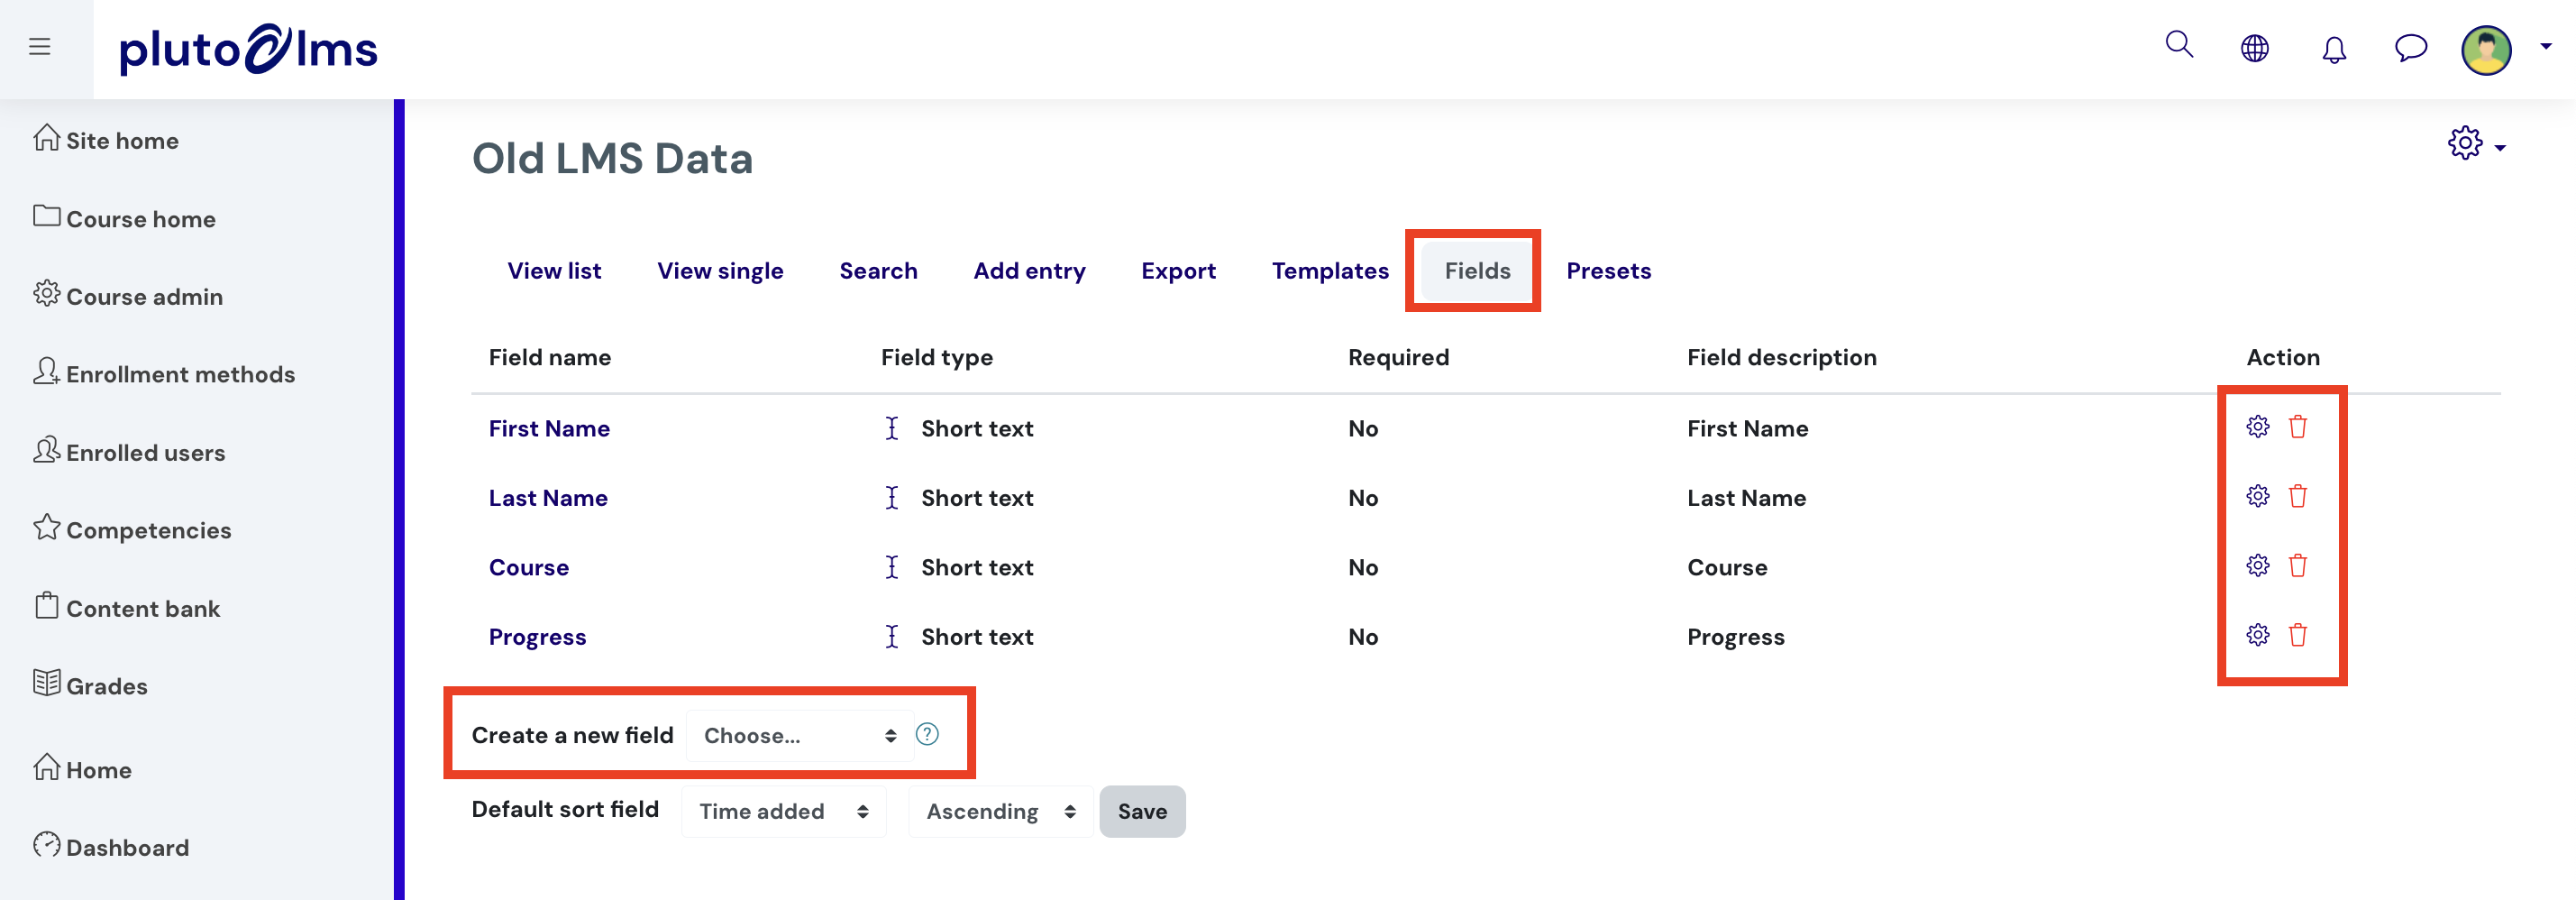Image resolution: width=2576 pixels, height=900 pixels.
Task: Edit First Name field gear icon
Action: pyautogui.click(x=2257, y=427)
